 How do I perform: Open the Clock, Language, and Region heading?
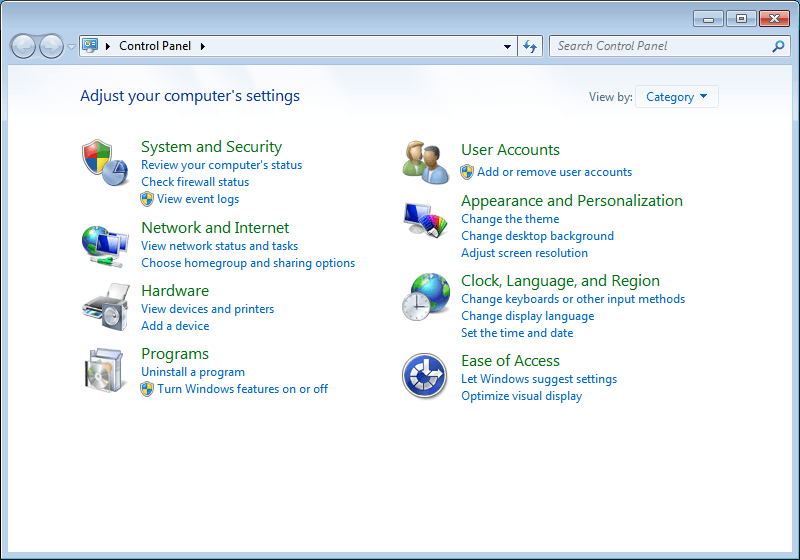[x=560, y=281]
